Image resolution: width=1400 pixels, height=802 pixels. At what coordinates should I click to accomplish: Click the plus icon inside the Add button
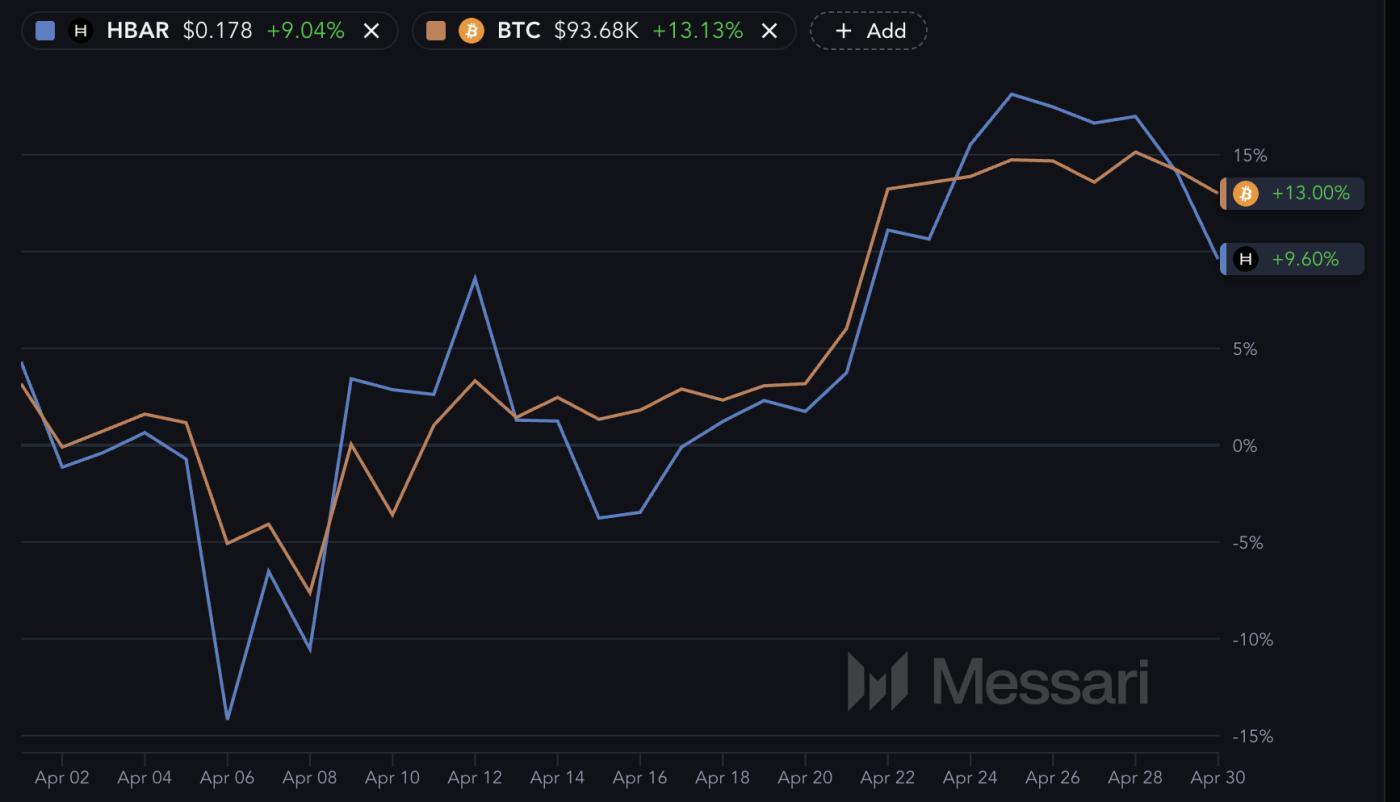(843, 30)
